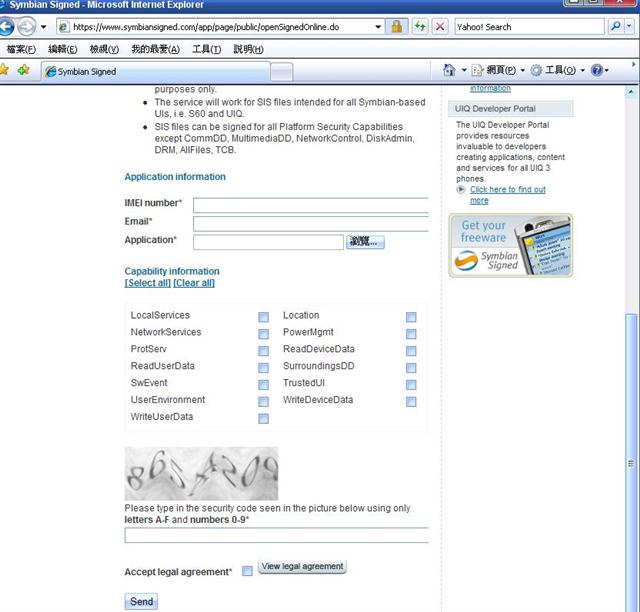Image resolution: width=640 pixels, height=612 pixels.
Task: Tick the Location capability checkbox
Action: click(411, 317)
